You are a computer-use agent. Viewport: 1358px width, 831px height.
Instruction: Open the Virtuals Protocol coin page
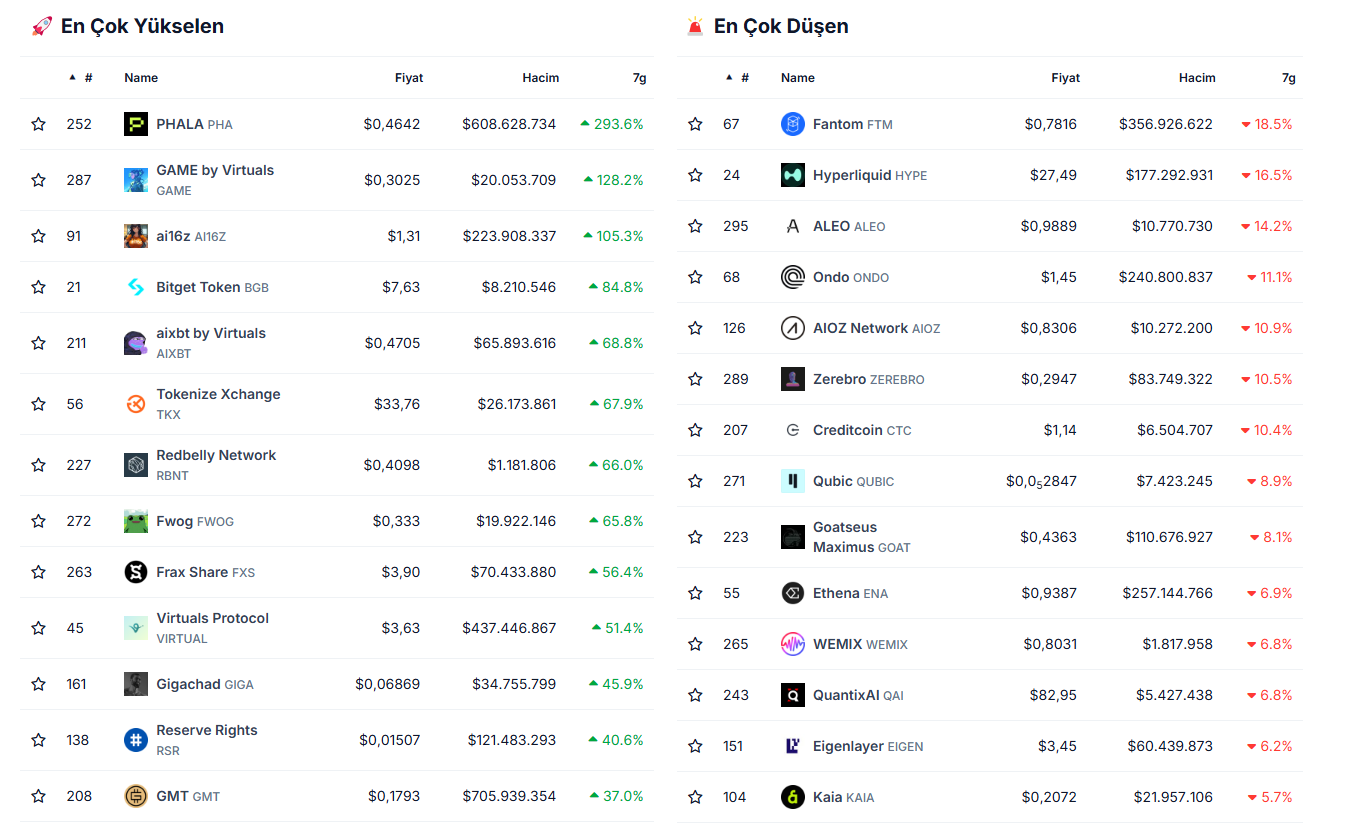pos(212,619)
